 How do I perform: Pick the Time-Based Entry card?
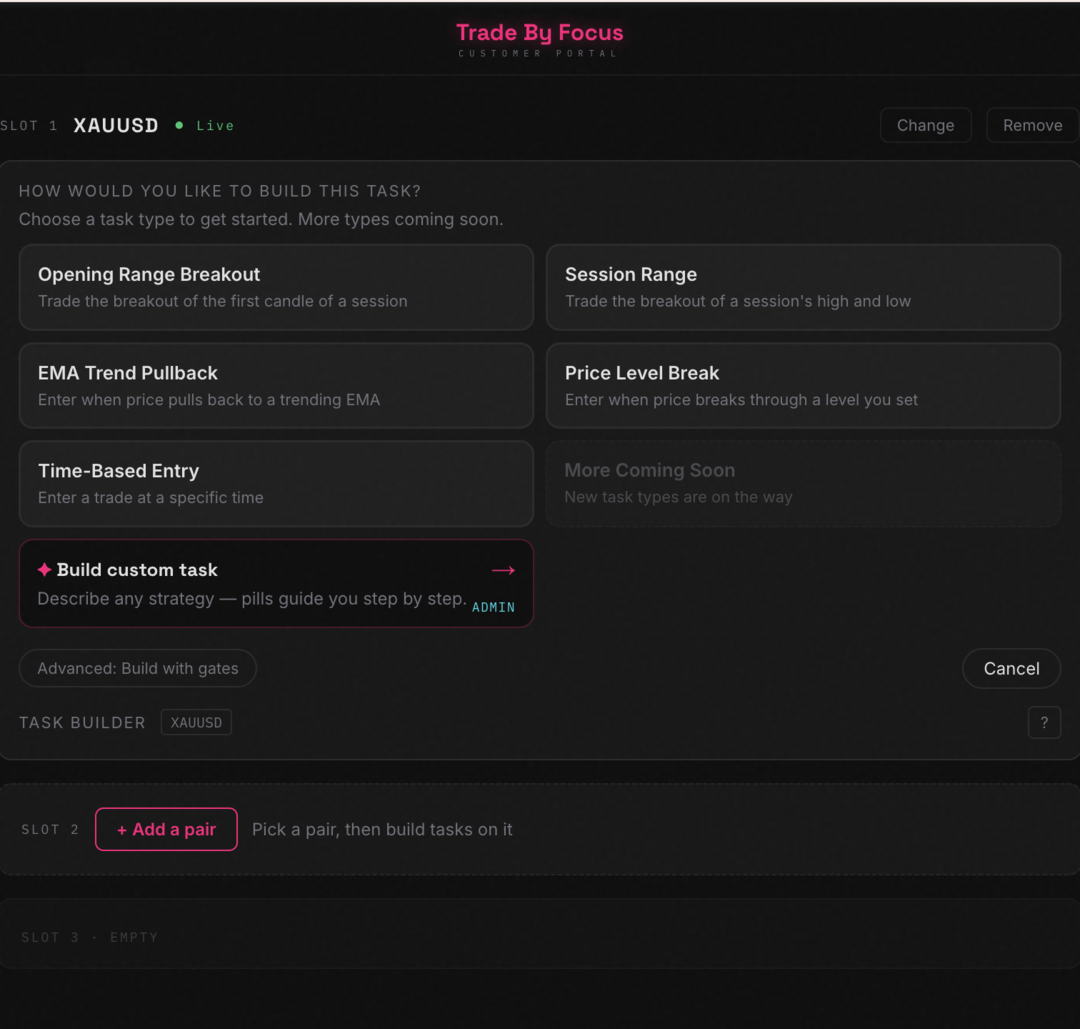pyautogui.click(x=276, y=484)
